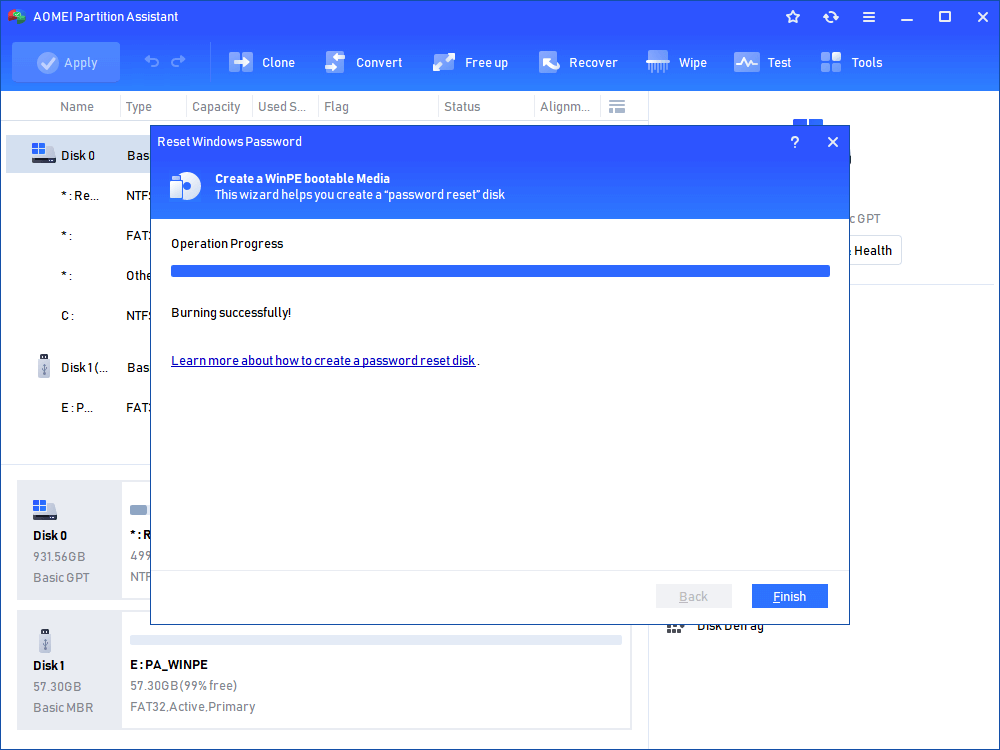1000x750 pixels.
Task: Select the Disk 1 57.30GB disk map card
Action: click(69, 670)
